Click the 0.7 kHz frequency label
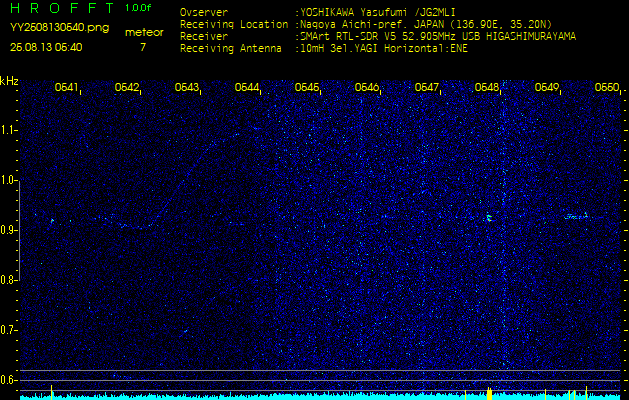This screenshot has width=629, height=400. (x=7, y=330)
